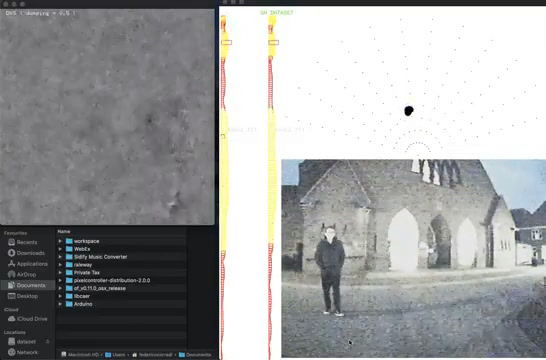Click the rectangle marker on the right yellow bar
The image size is (546, 360).
[273, 42]
